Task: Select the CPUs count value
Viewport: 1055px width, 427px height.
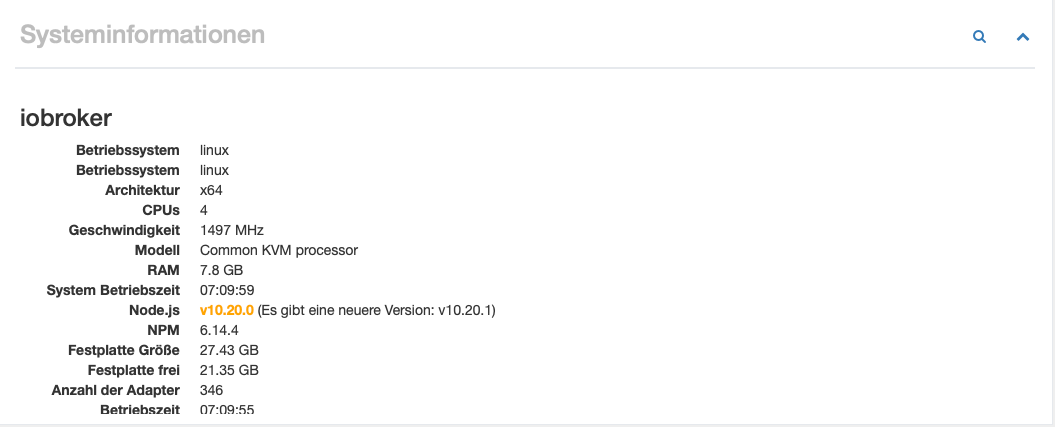Action: coord(204,210)
